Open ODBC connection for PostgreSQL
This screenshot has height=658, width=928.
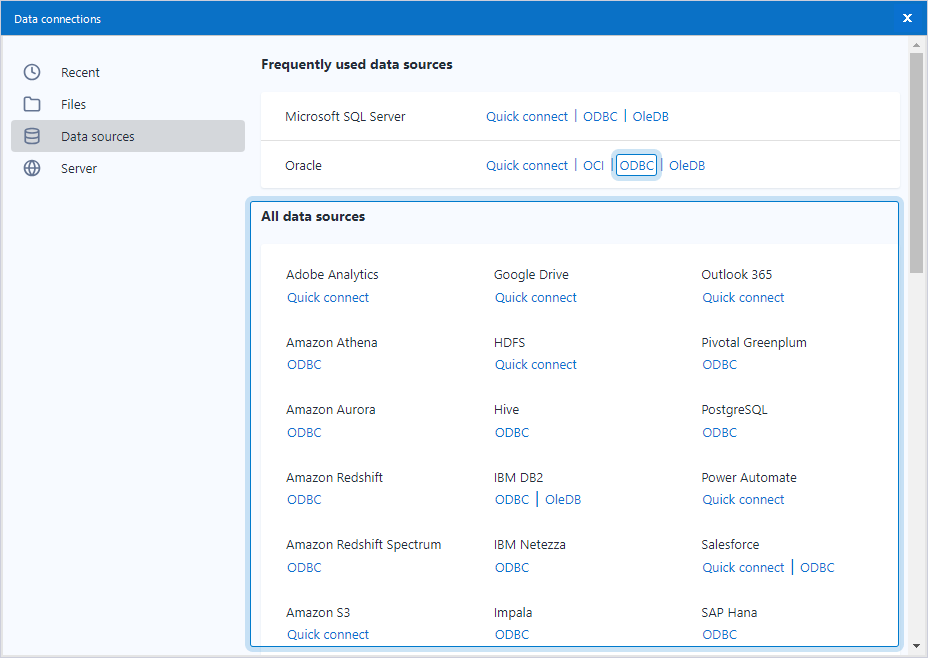click(x=719, y=432)
